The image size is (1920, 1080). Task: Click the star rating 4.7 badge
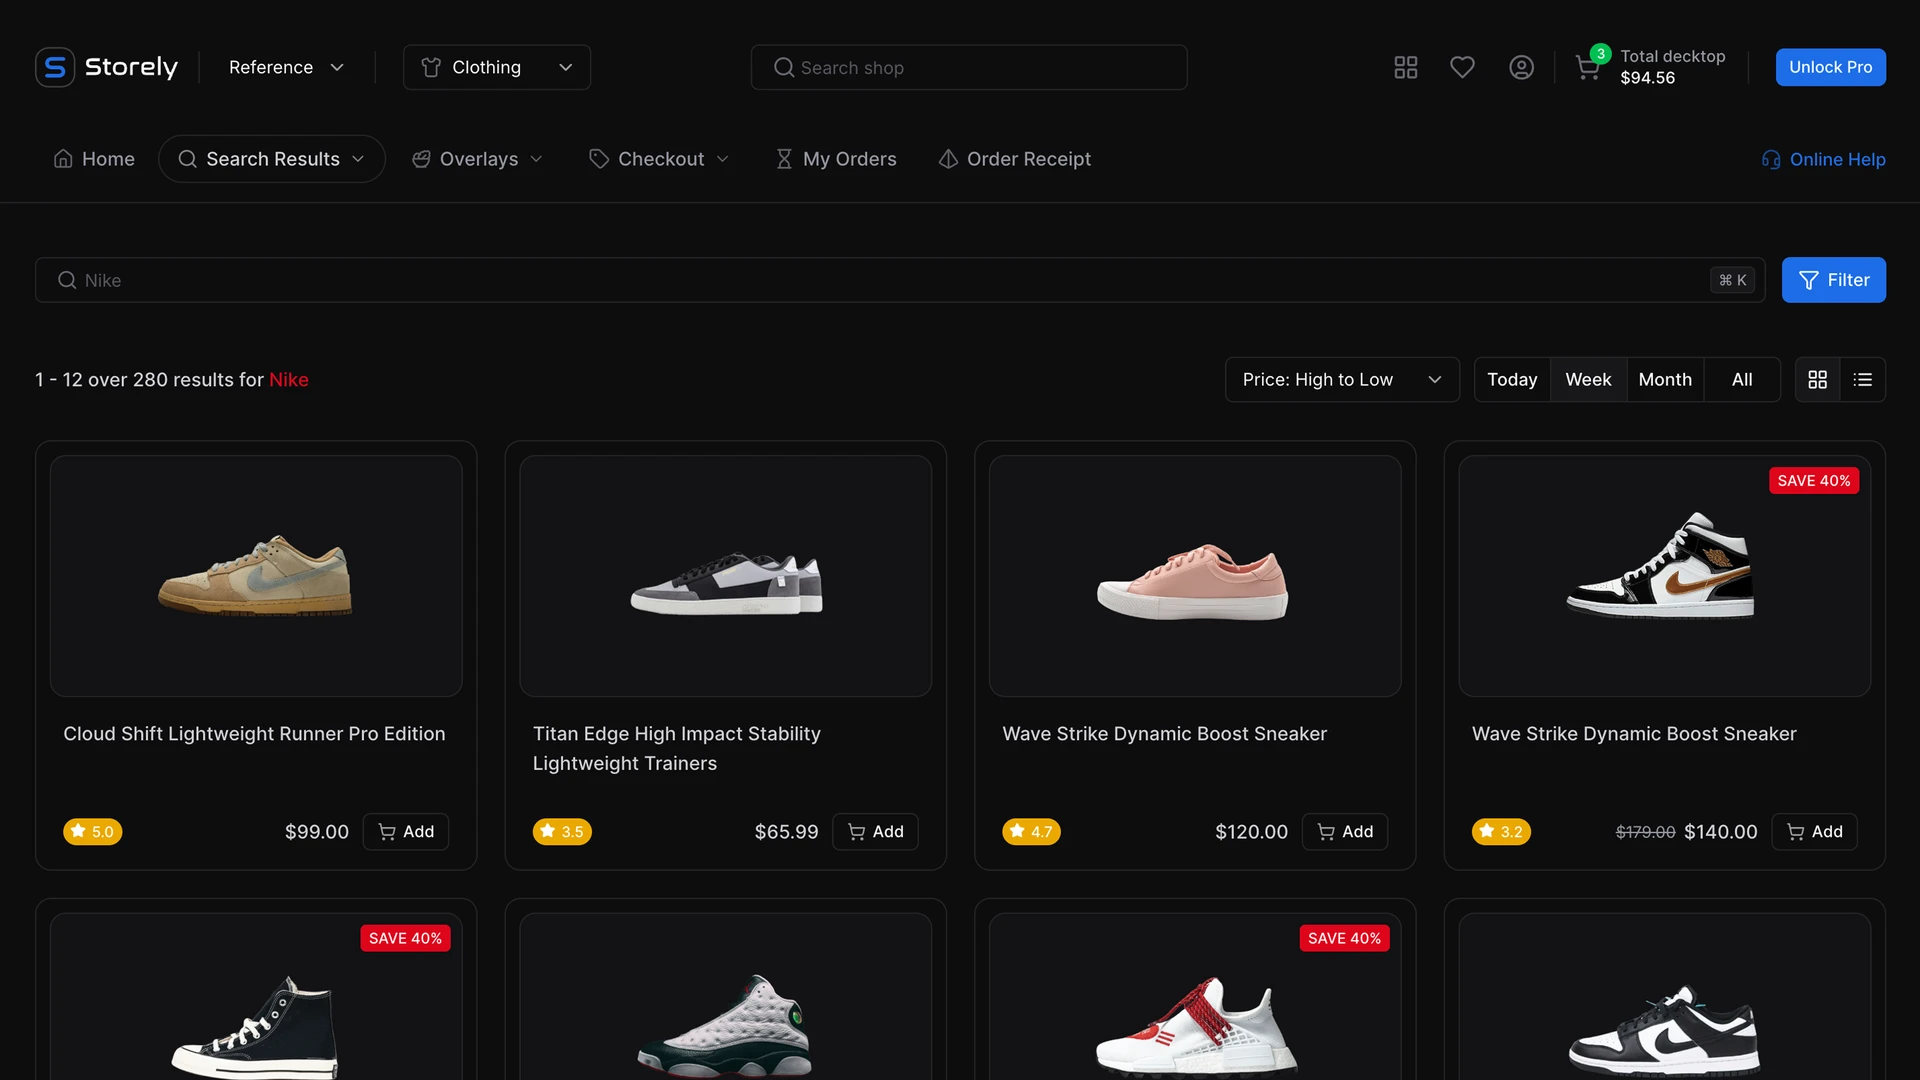pos(1031,831)
